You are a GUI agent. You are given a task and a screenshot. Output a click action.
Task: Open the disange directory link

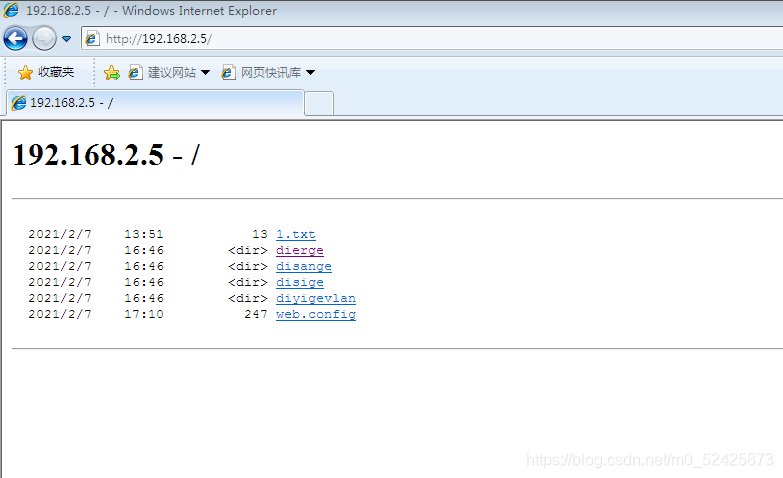pyautogui.click(x=304, y=266)
